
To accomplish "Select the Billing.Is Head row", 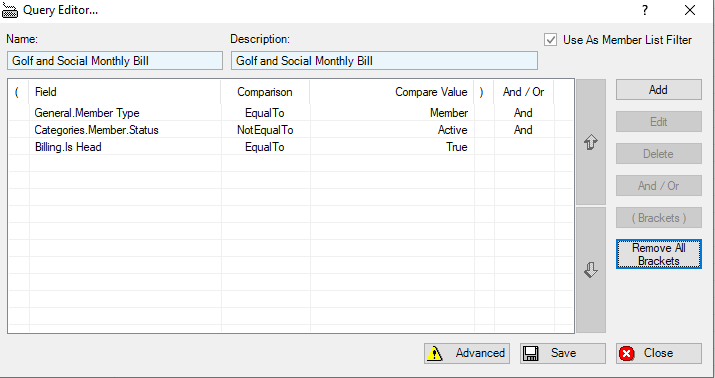I will point(290,147).
